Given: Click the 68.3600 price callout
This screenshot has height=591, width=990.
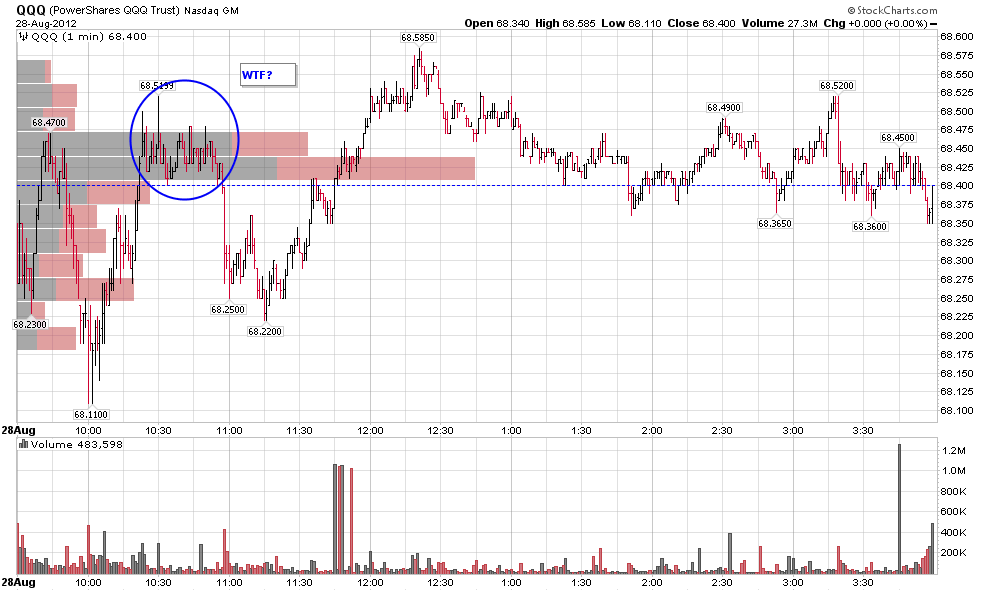Looking at the screenshot, I should [x=870, y=227].
